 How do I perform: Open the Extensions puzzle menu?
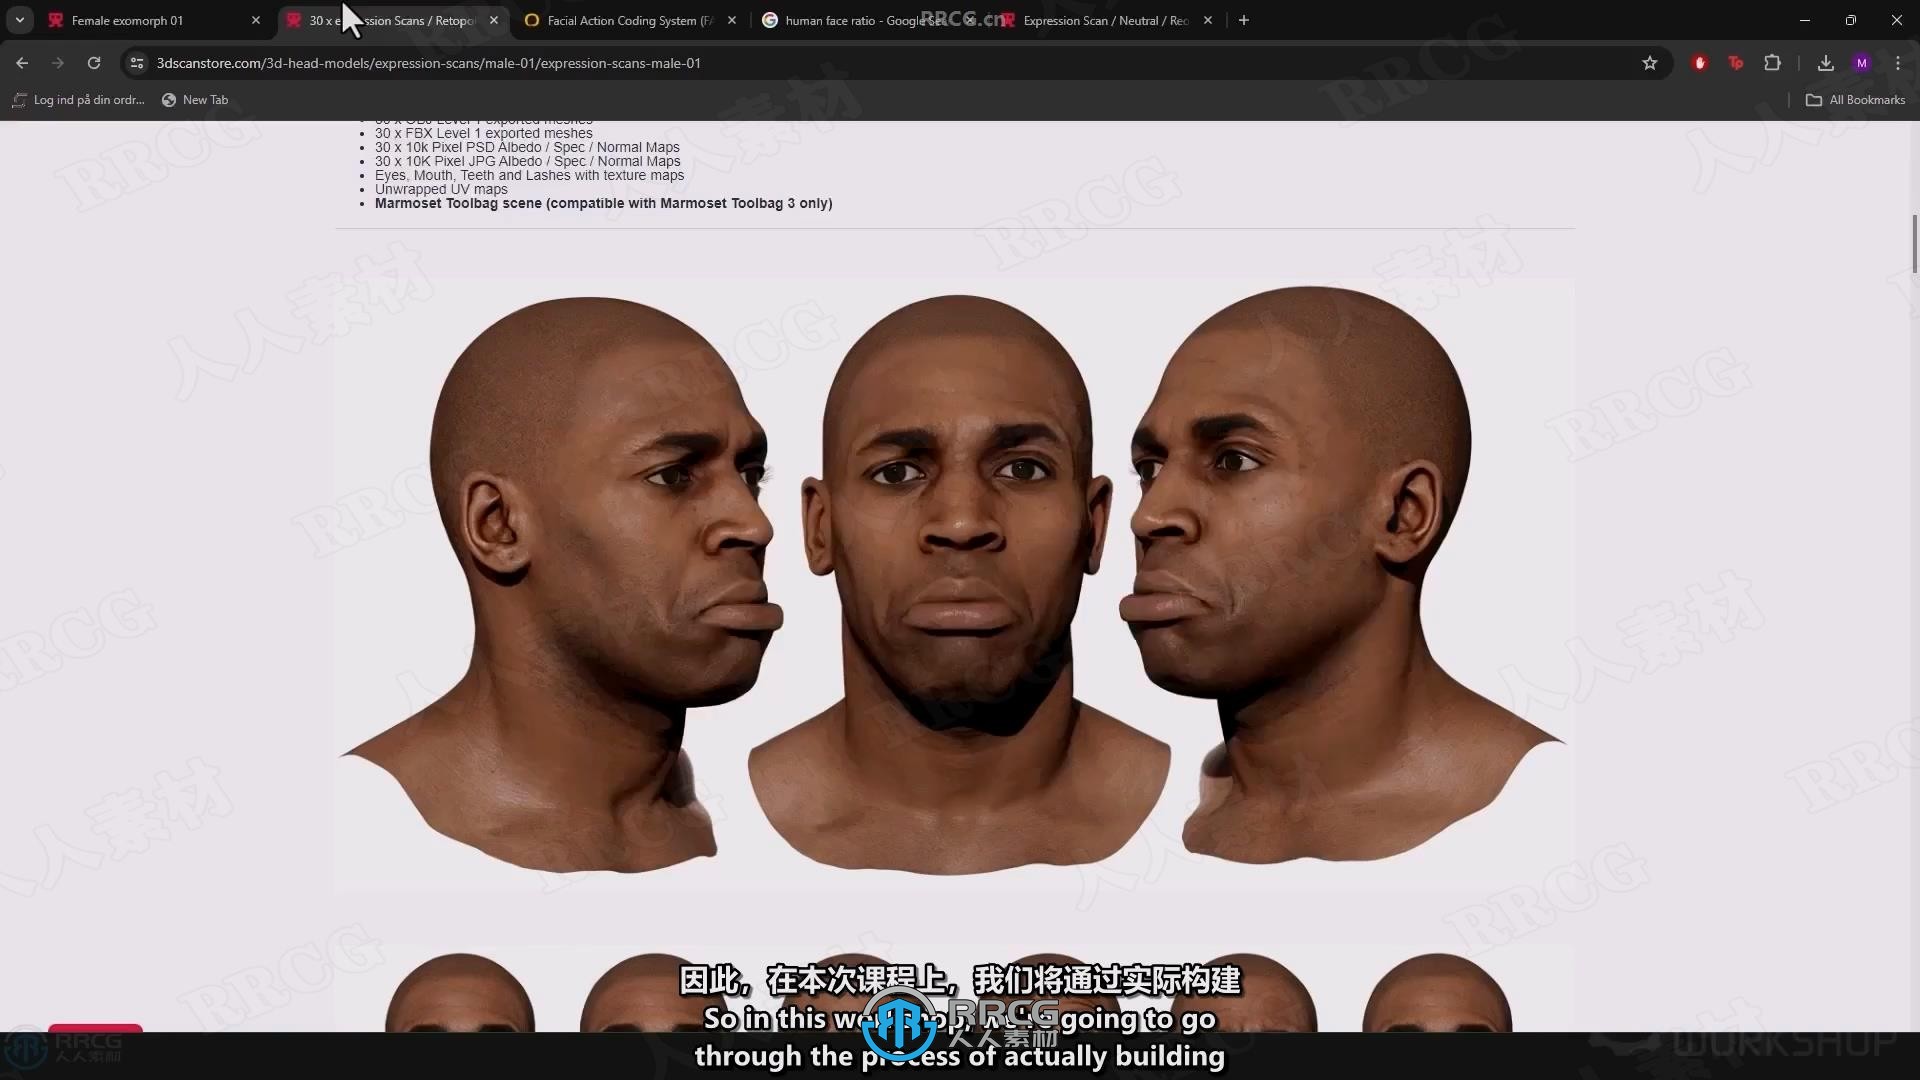pyautogui.click(x=1772, y=63)
